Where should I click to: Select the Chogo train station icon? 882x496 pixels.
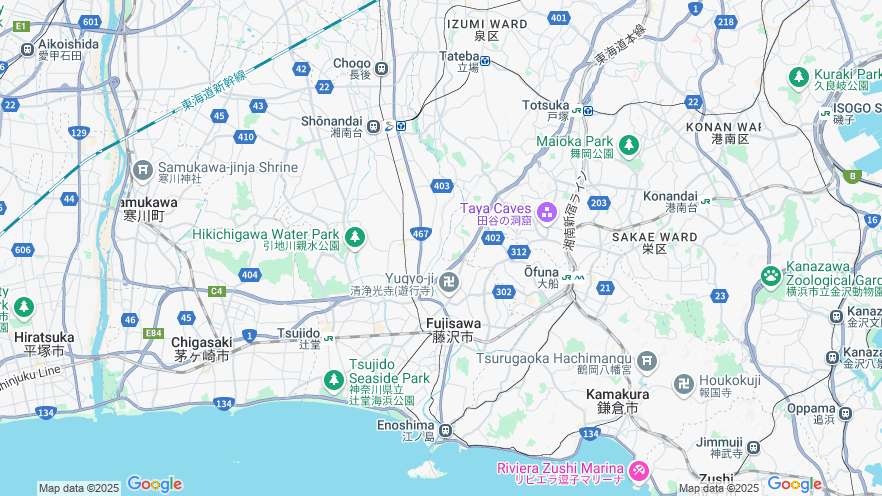click(382, 69)
